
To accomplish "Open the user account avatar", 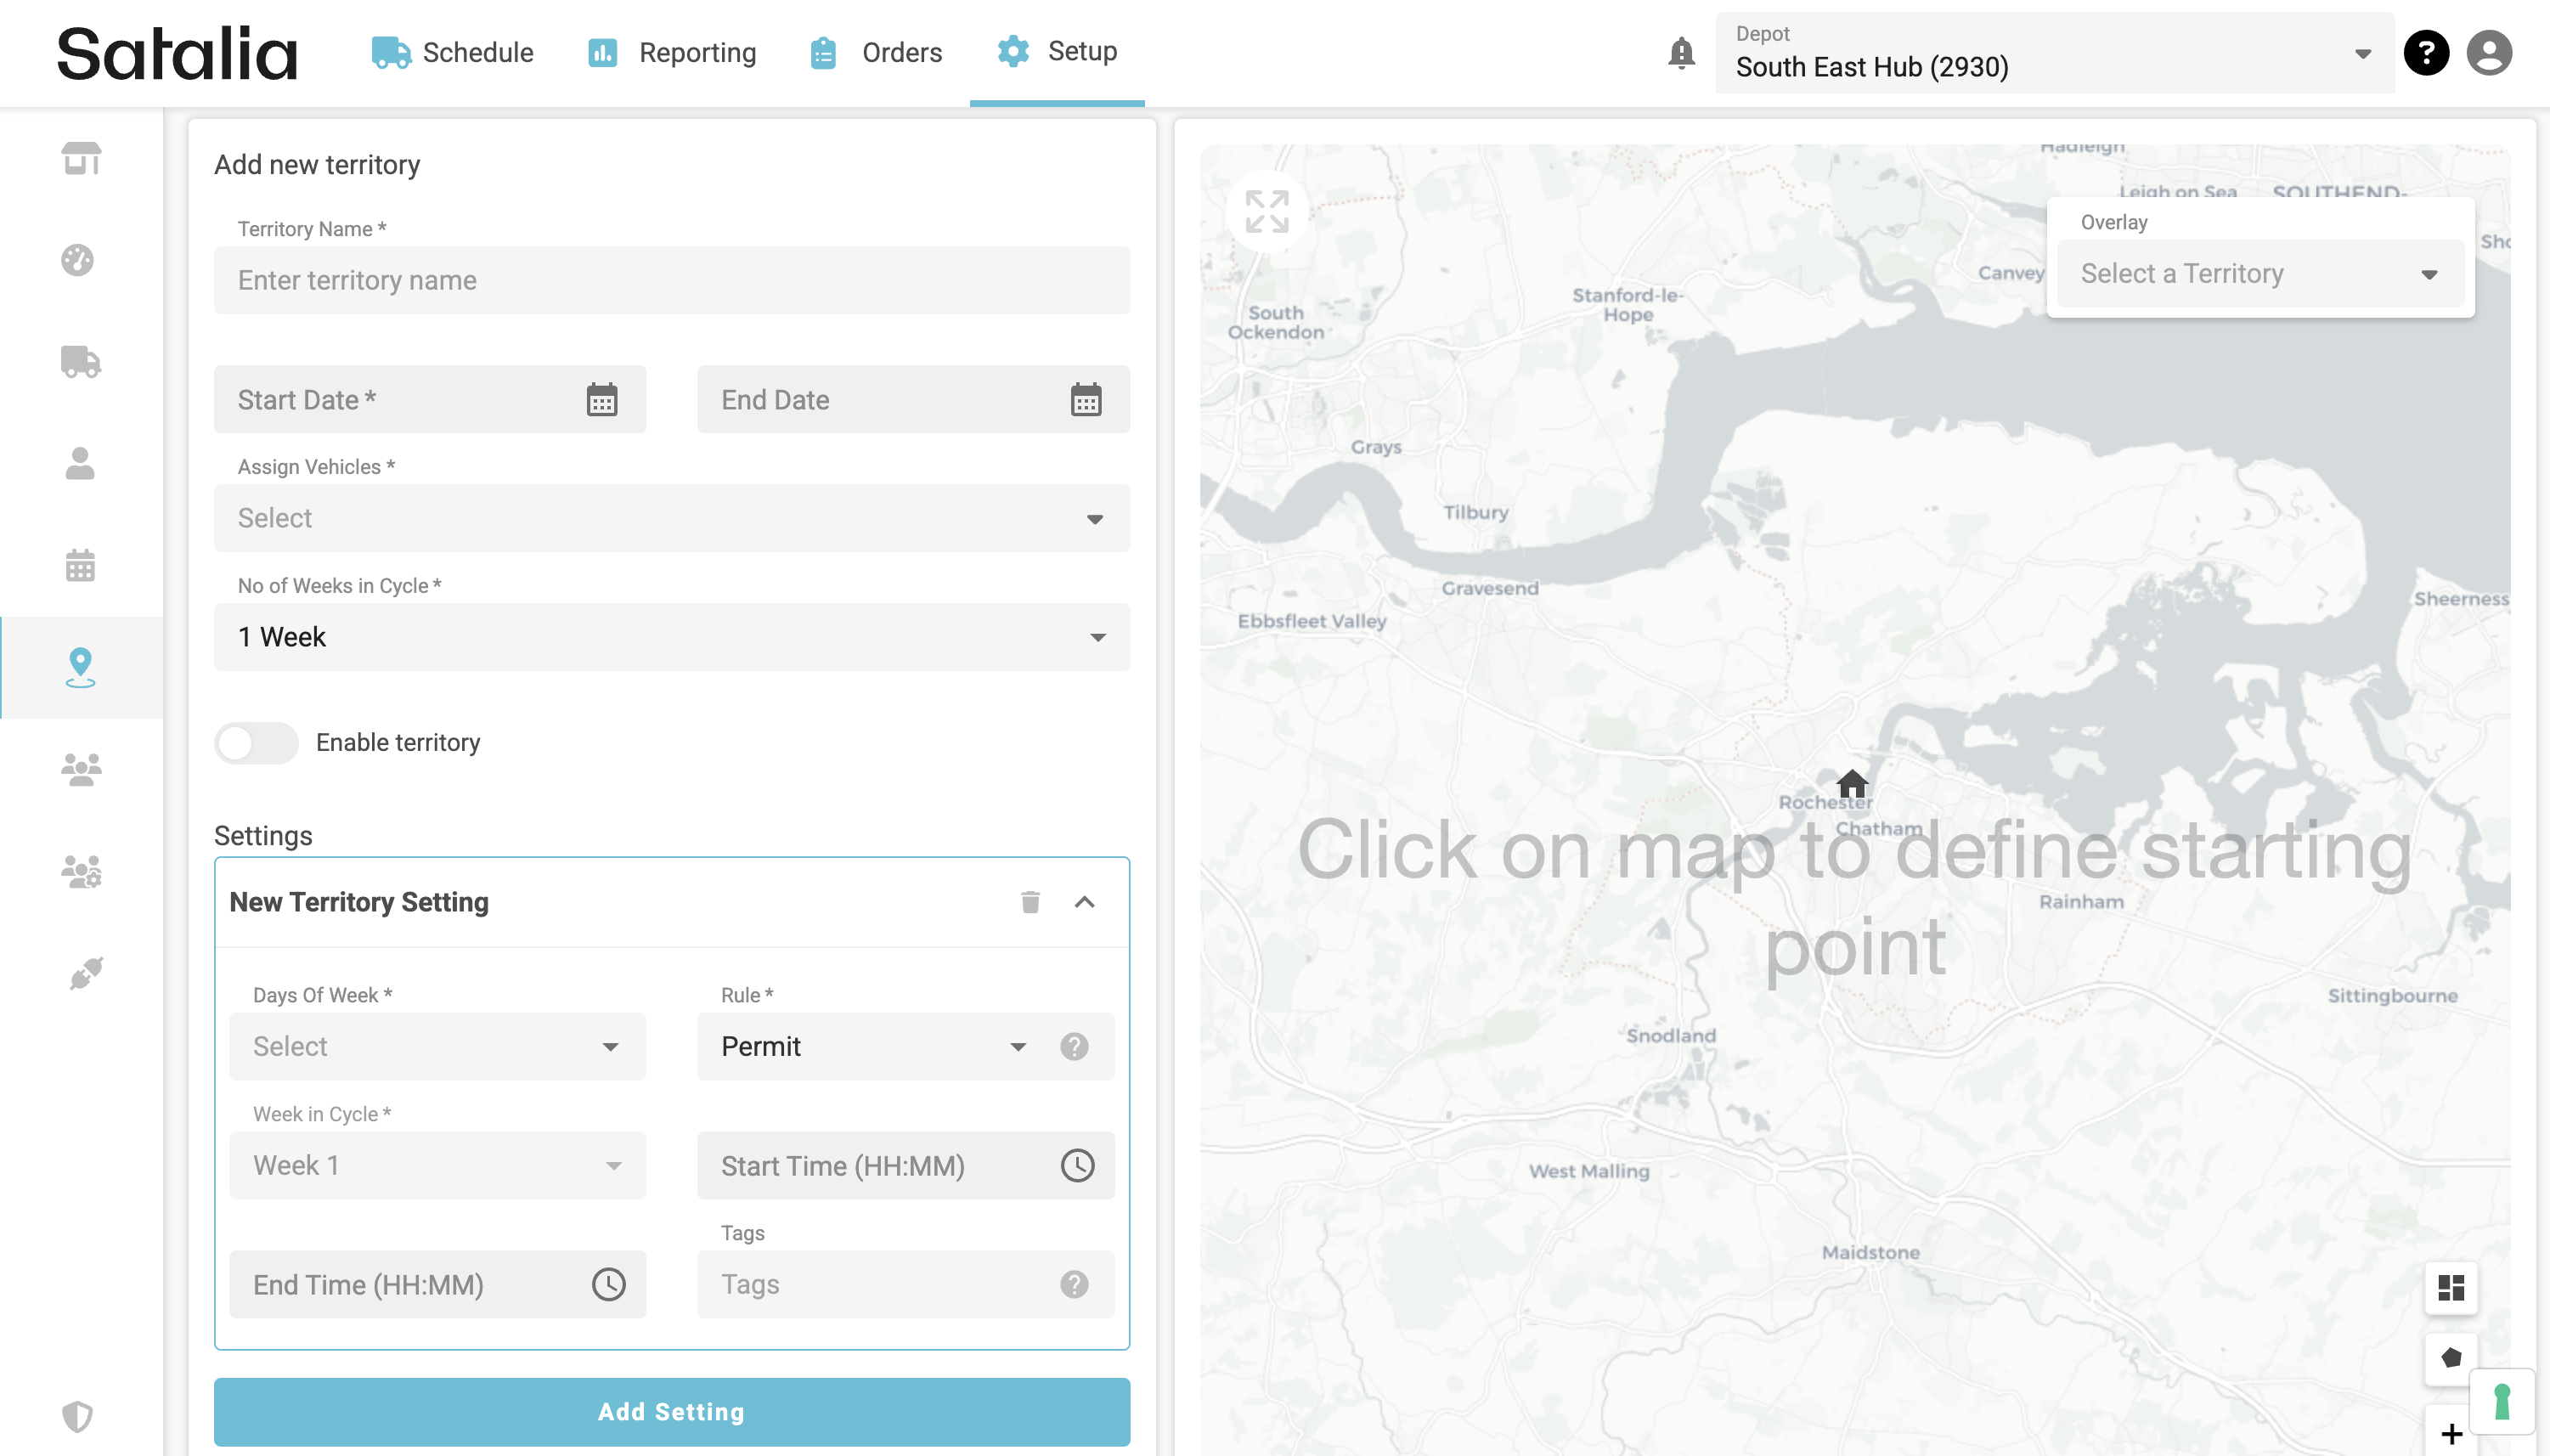I will click(x=2489, y=52).
